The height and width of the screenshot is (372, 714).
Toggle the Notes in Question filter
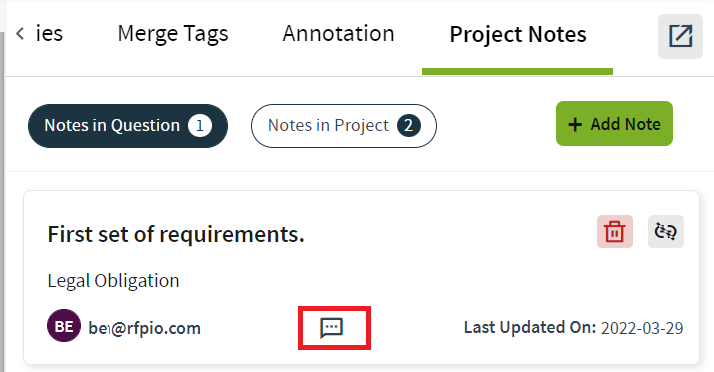coord(128,126)
